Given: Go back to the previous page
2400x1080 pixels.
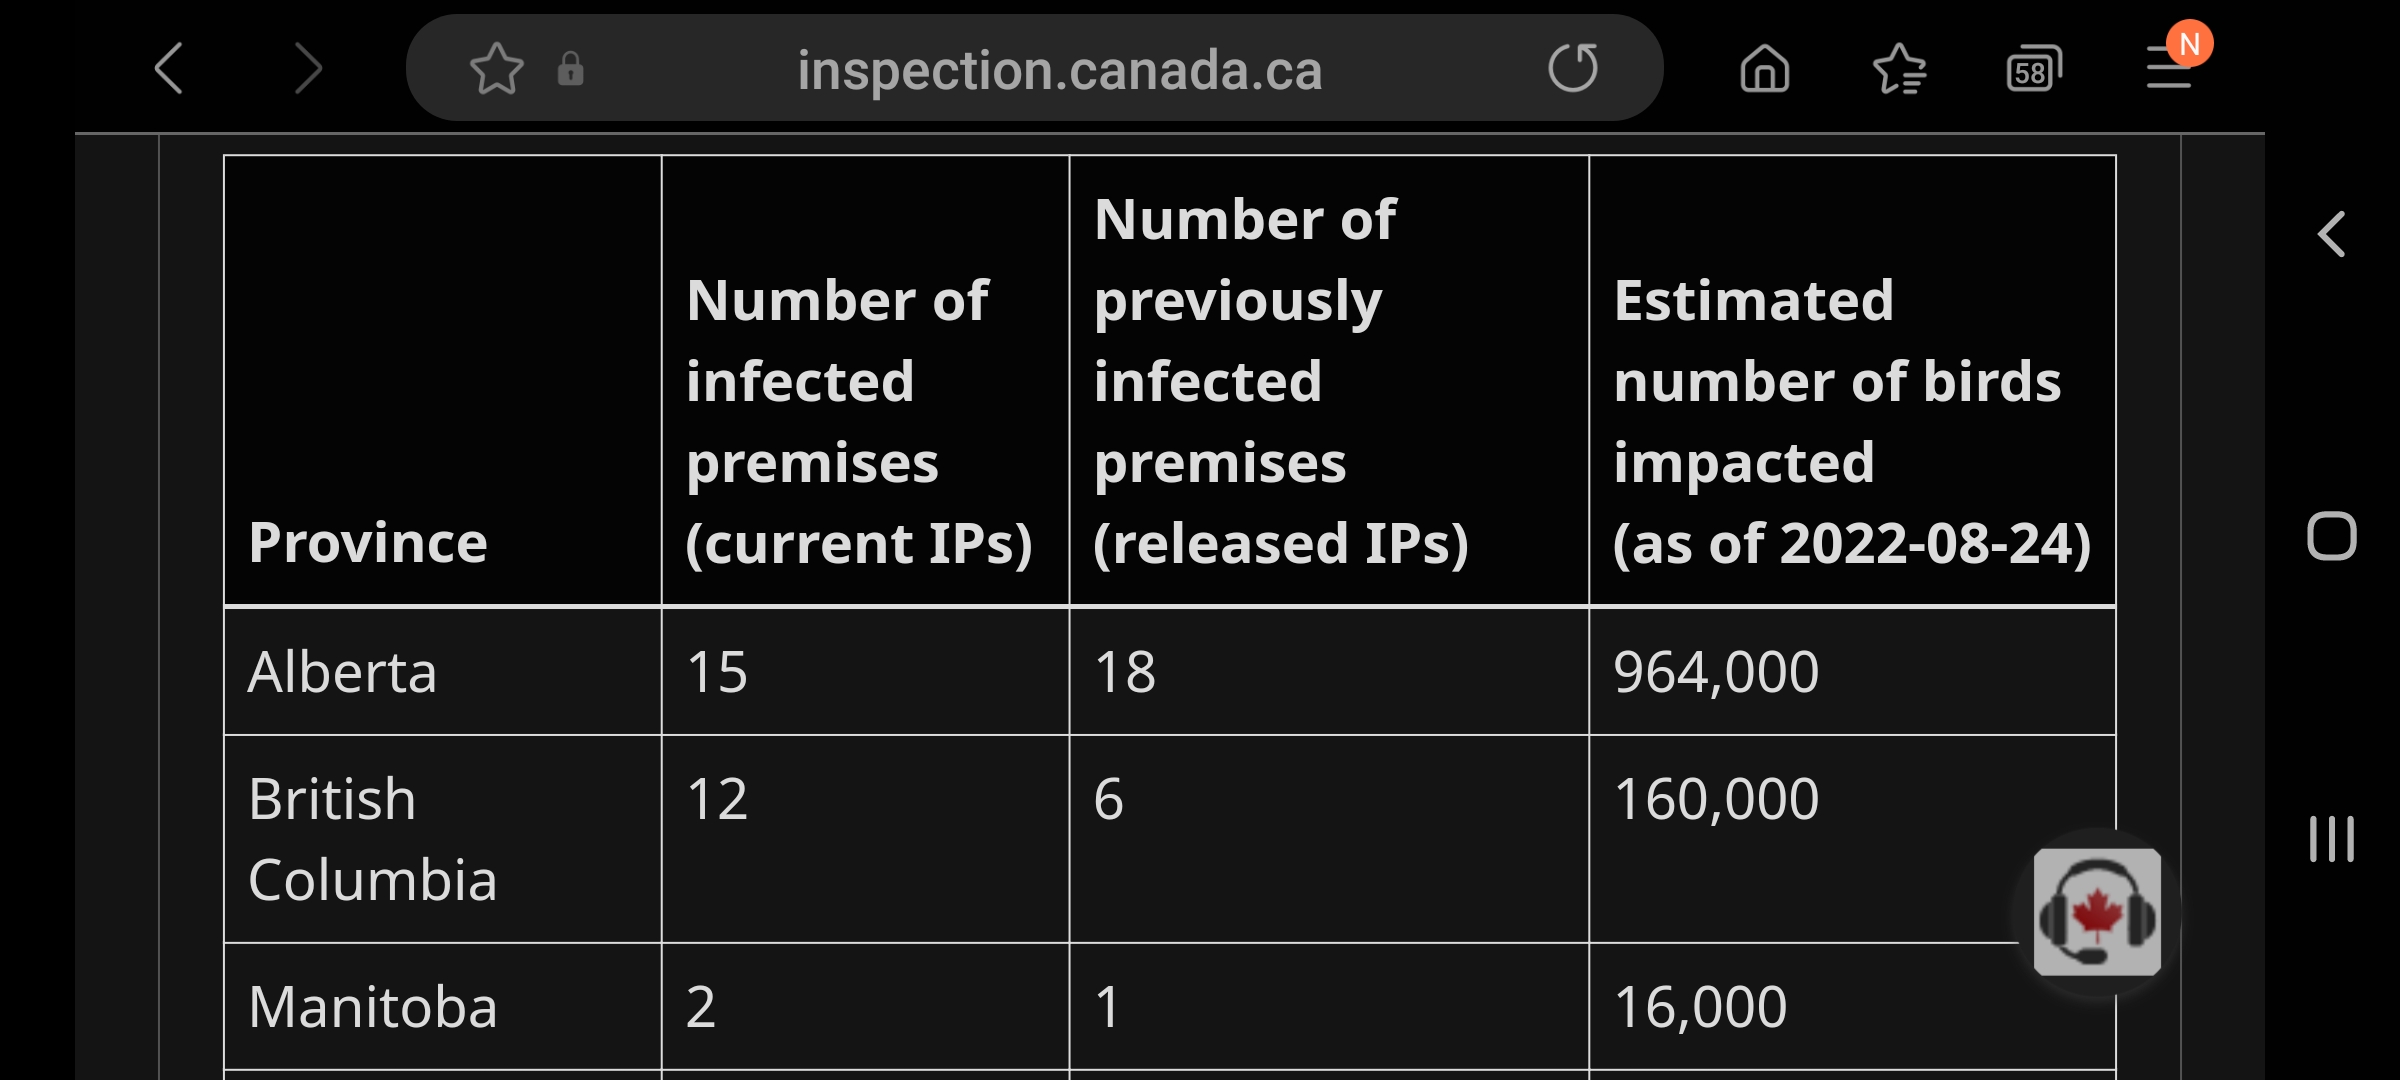Looking at the screenshot, I should (170, 69).
